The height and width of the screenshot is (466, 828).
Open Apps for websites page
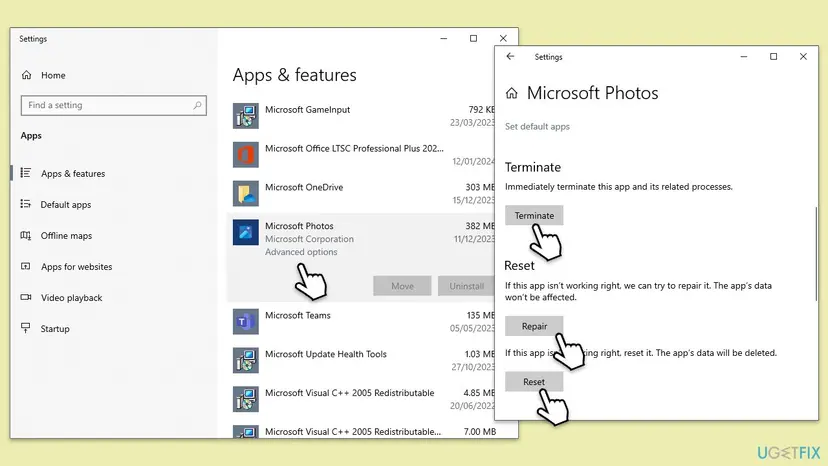[77, 267]
